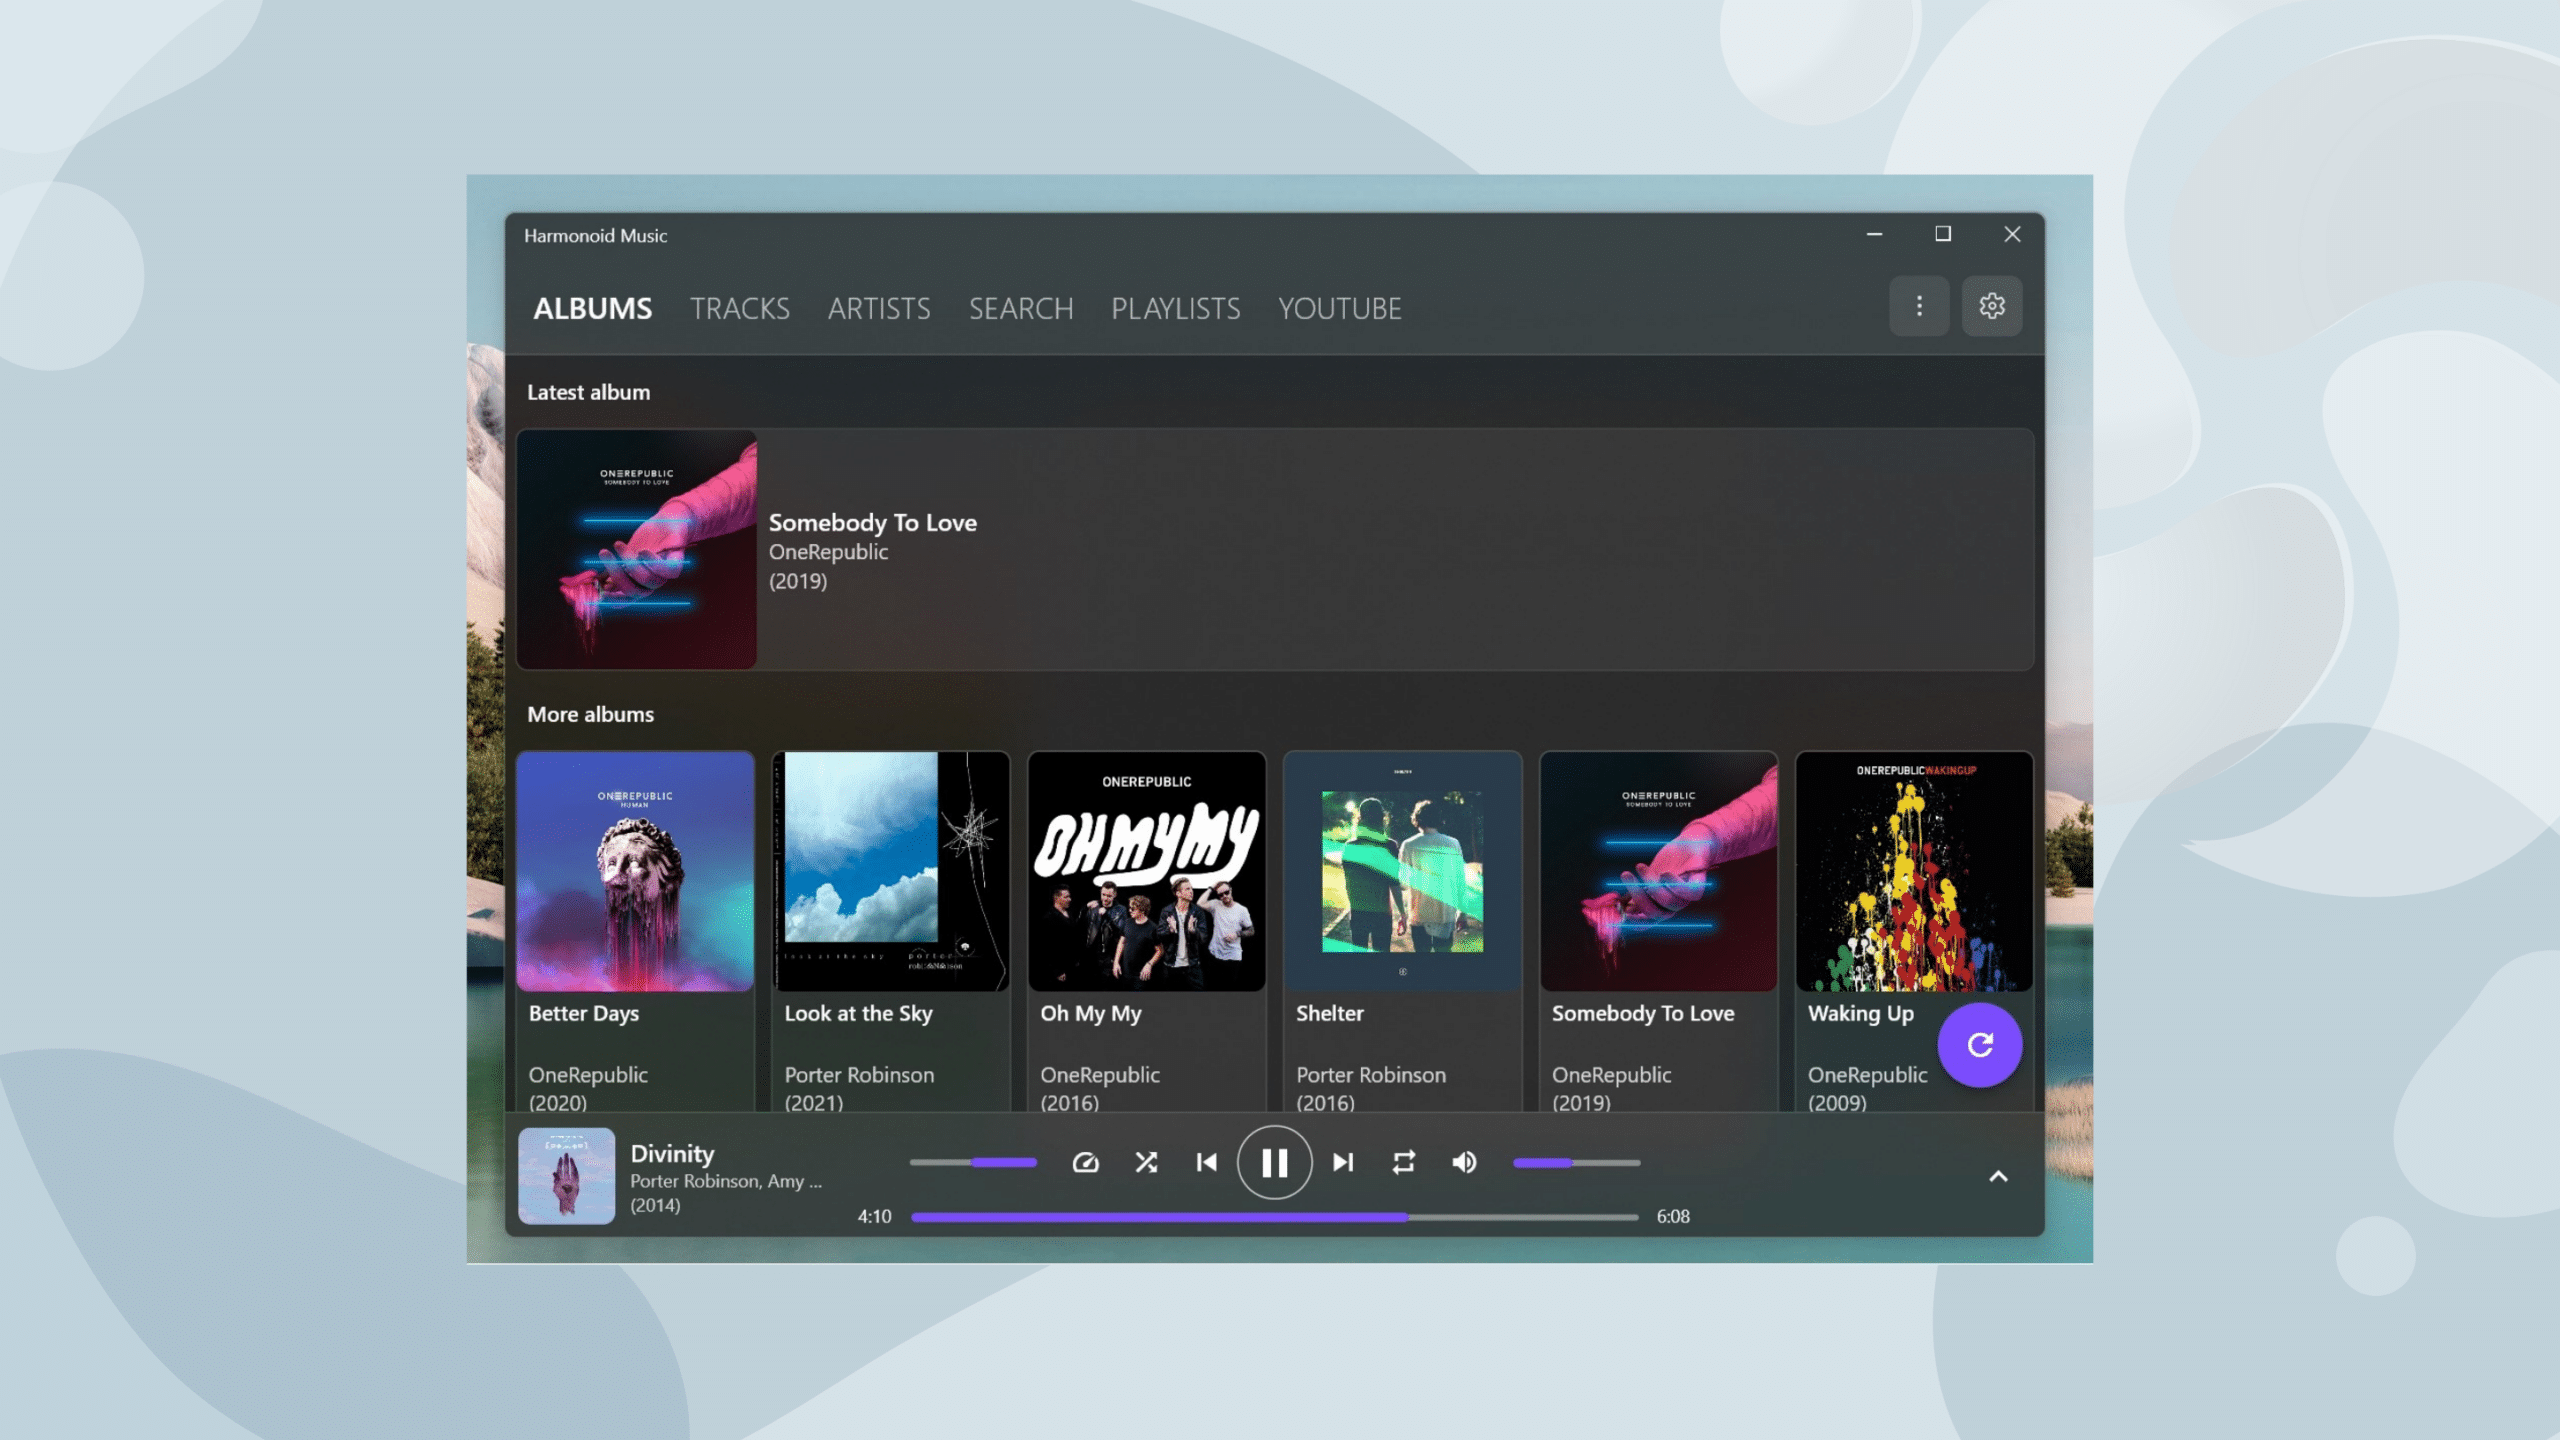The image size is (2560, 1440).
Task: Toggle shuffle playback
Action: point(1146,1162)
